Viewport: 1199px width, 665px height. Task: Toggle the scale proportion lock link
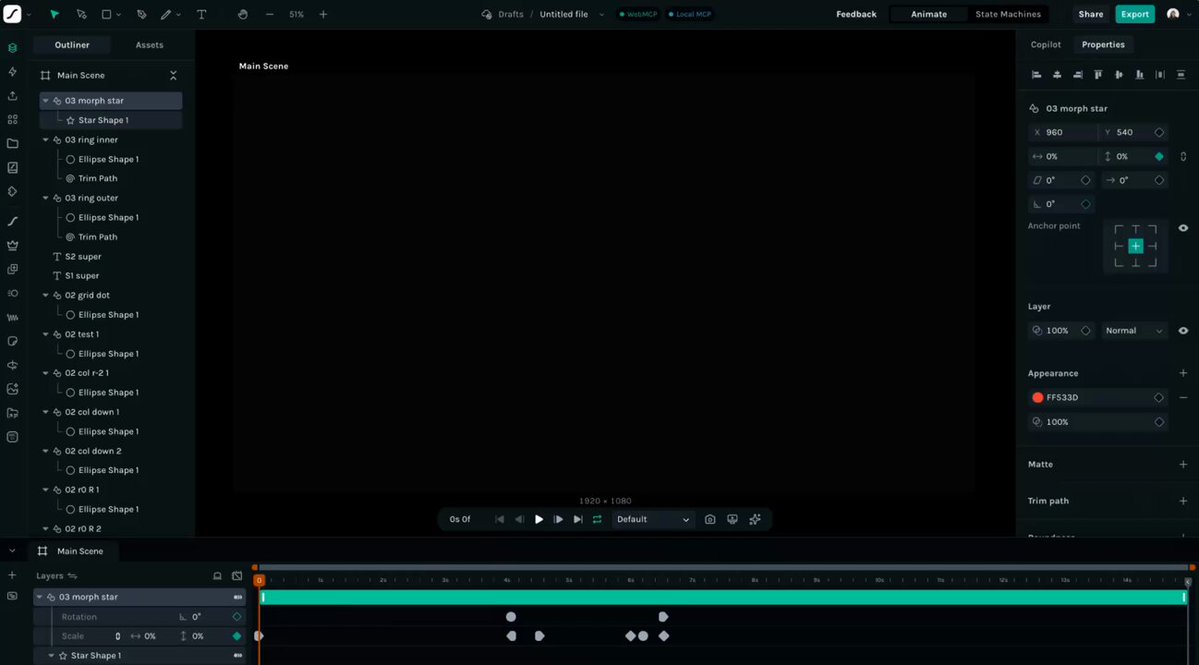[1183, 156]
